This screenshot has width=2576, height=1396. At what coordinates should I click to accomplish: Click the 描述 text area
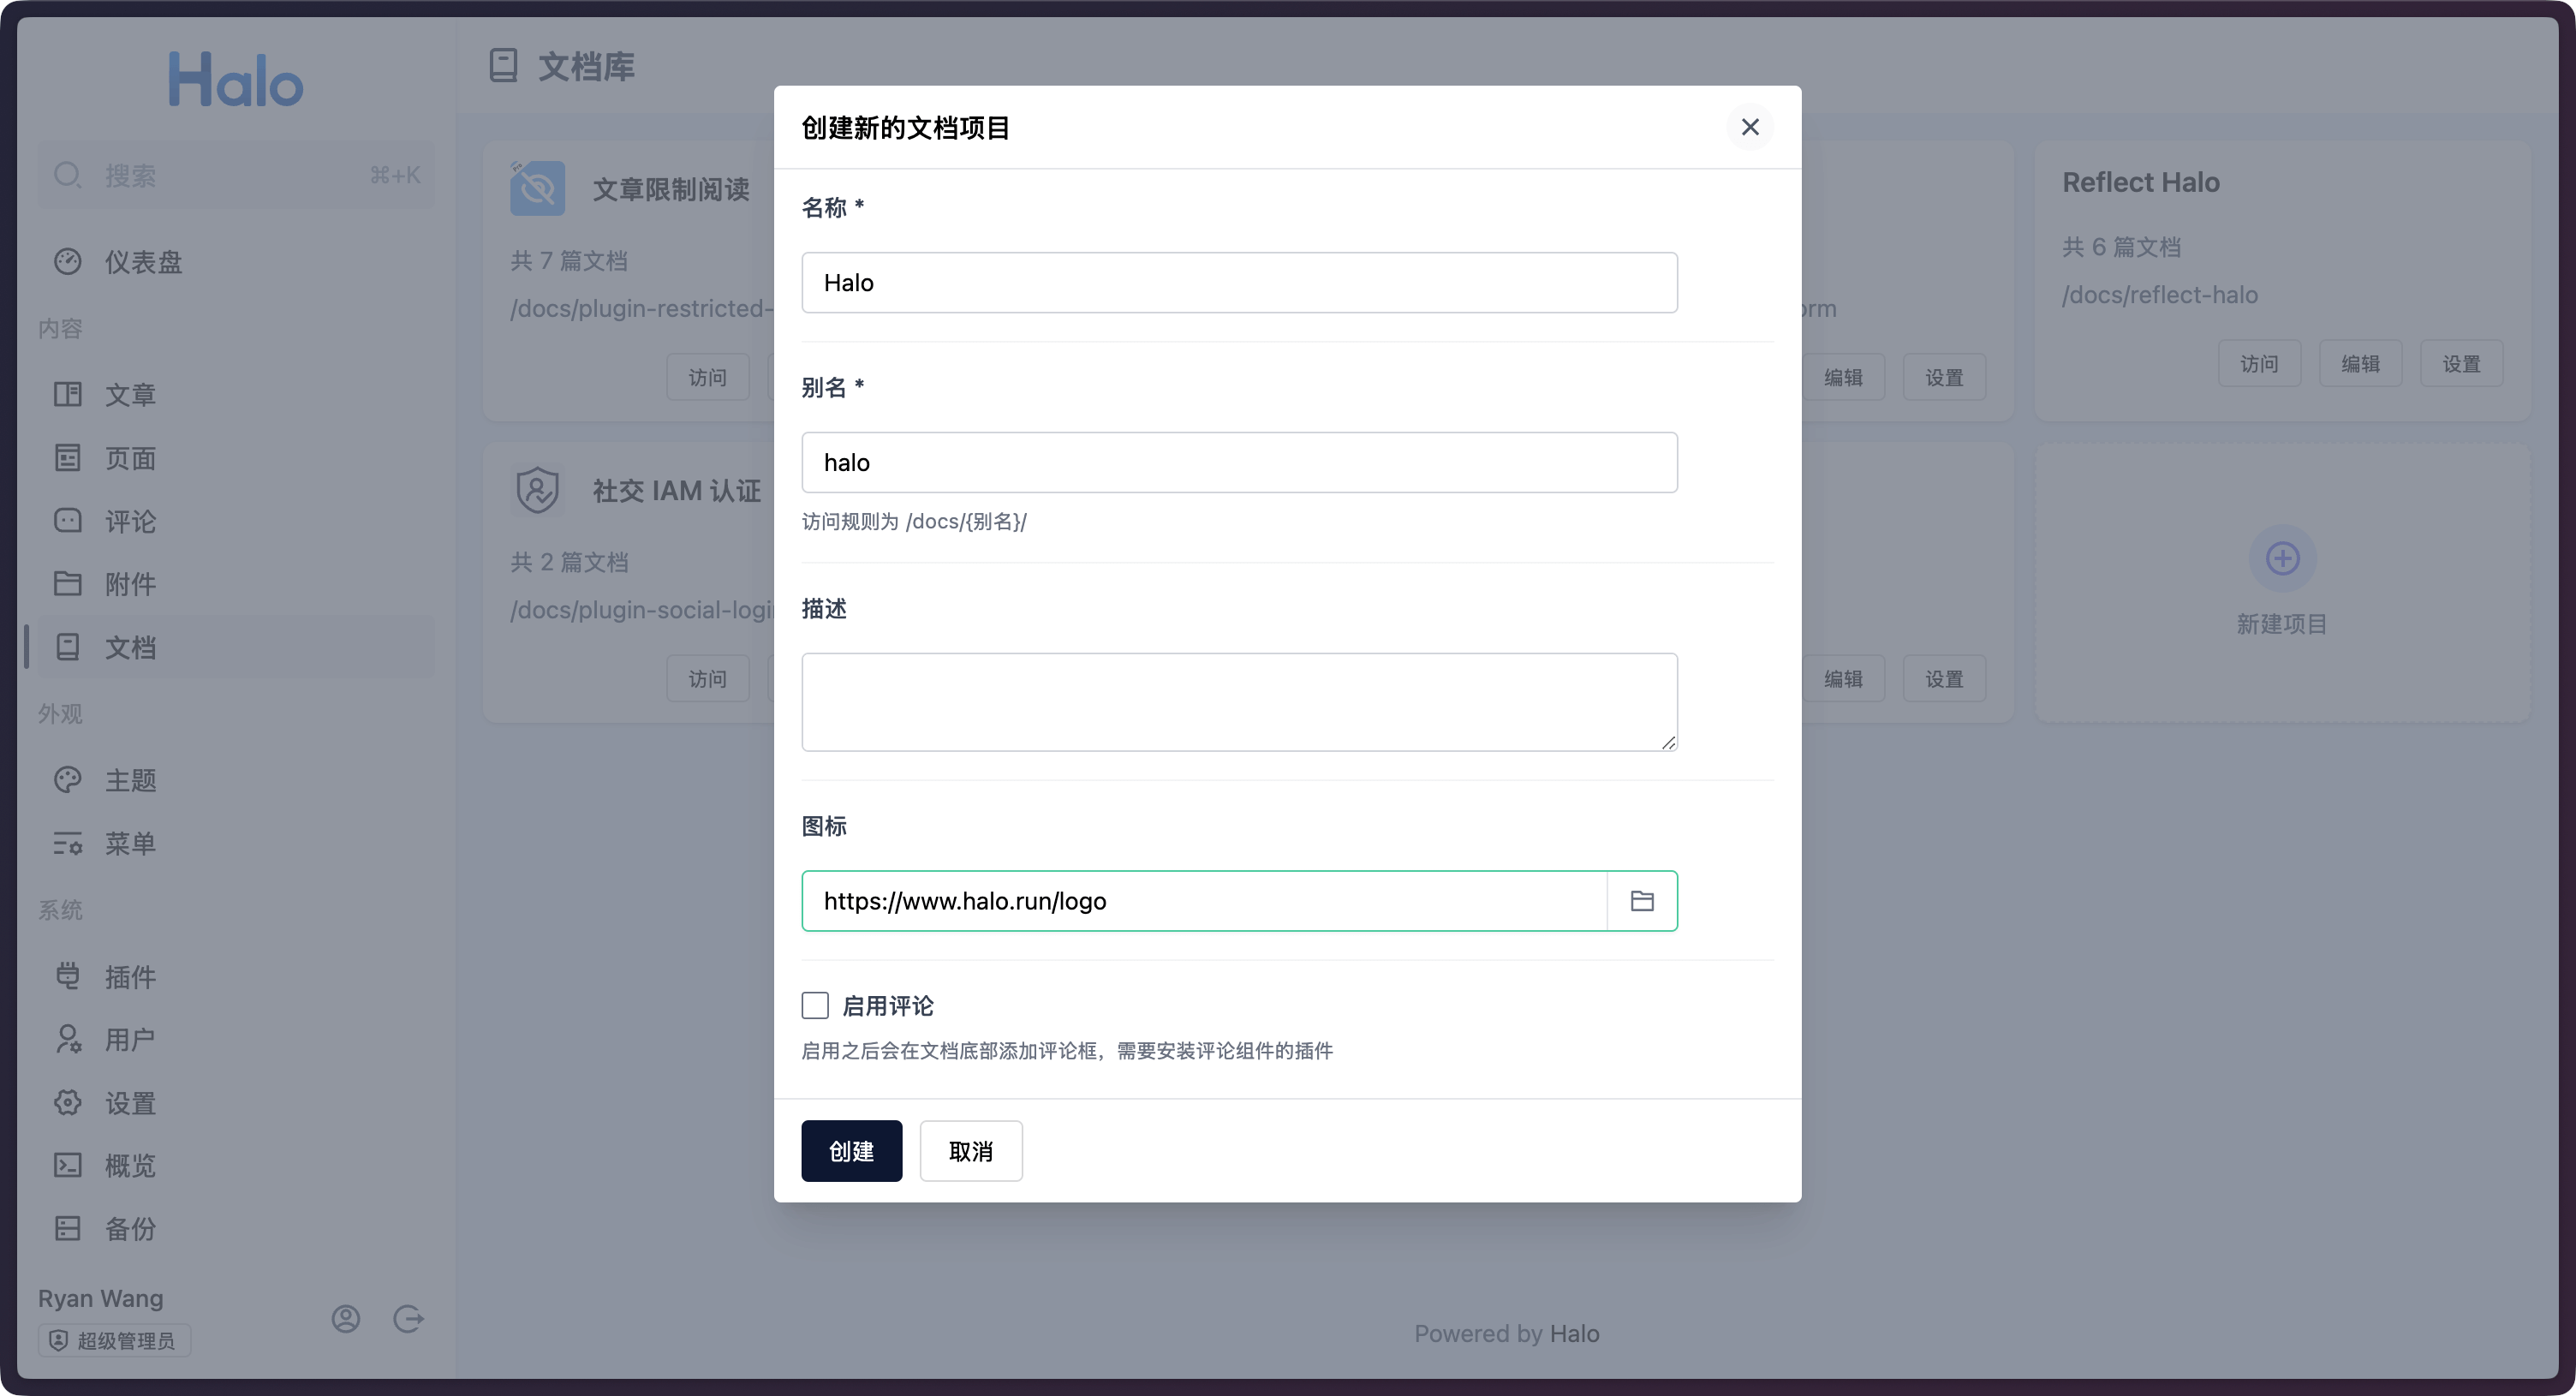click(1238, 702)
